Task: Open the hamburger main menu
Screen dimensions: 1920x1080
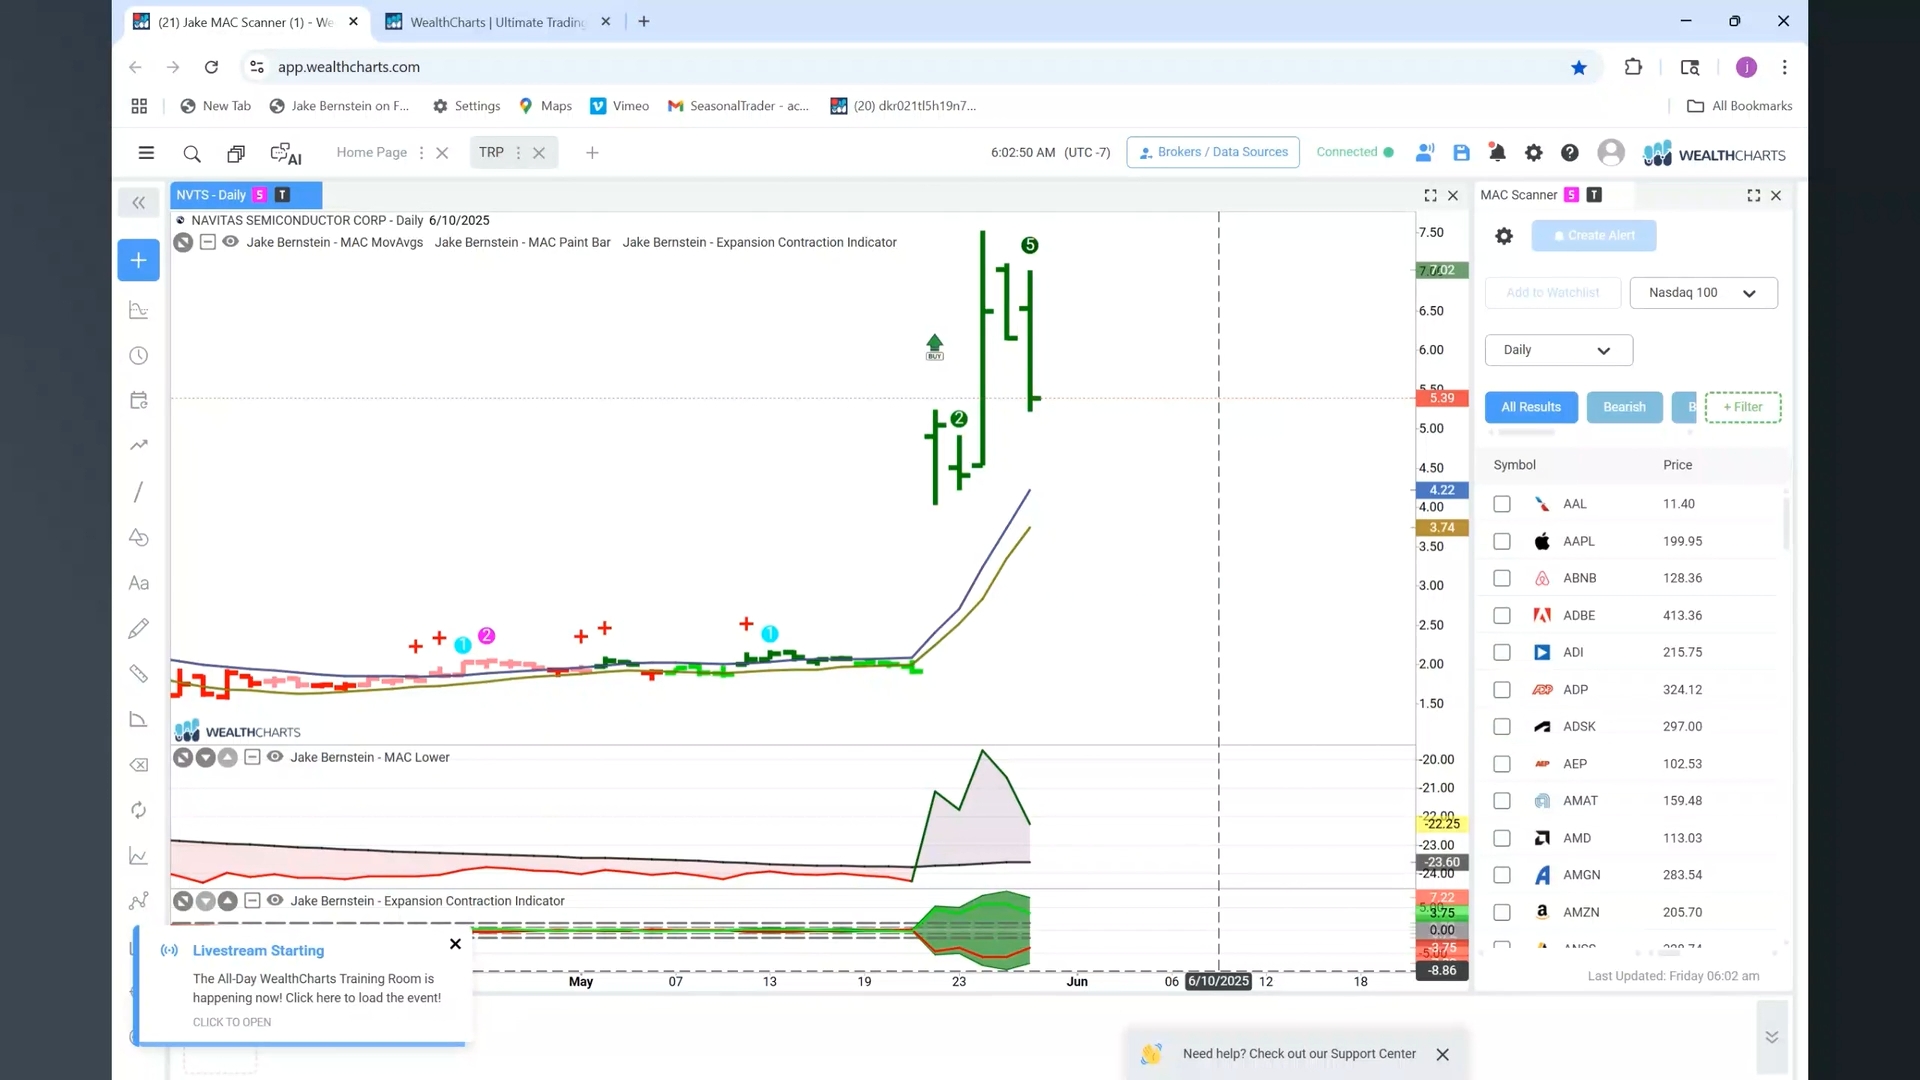Action: click(x=146, y=153)
